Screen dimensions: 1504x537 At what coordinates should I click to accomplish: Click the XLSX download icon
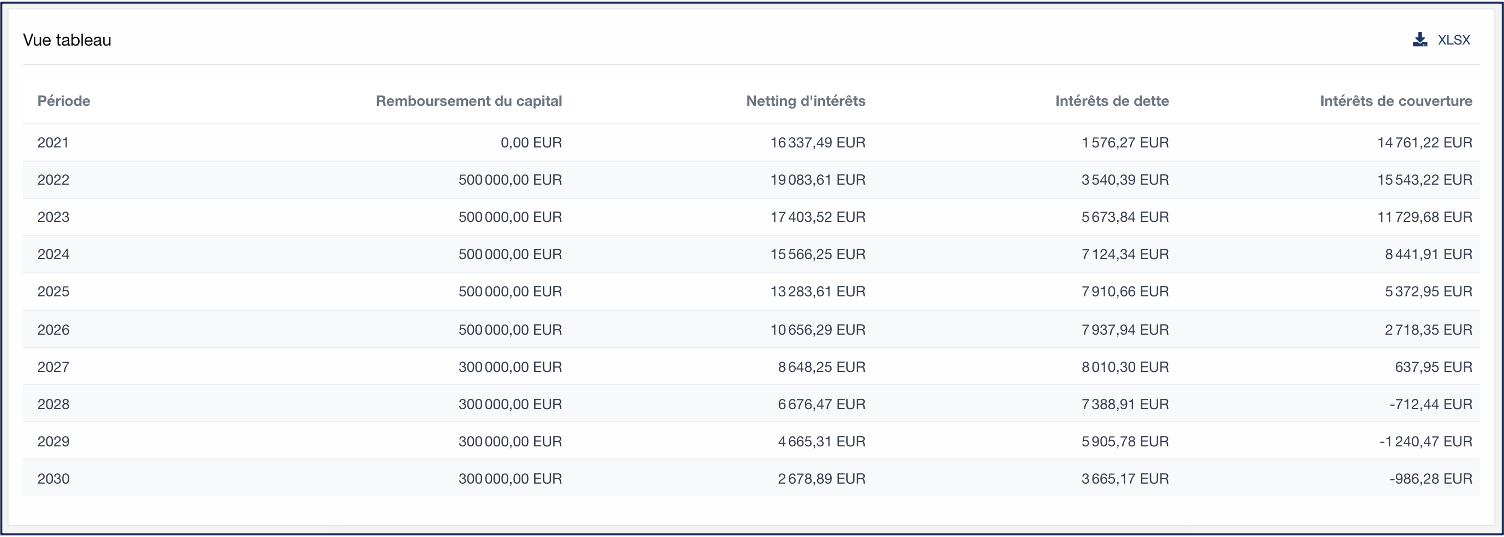(1419, 40)
